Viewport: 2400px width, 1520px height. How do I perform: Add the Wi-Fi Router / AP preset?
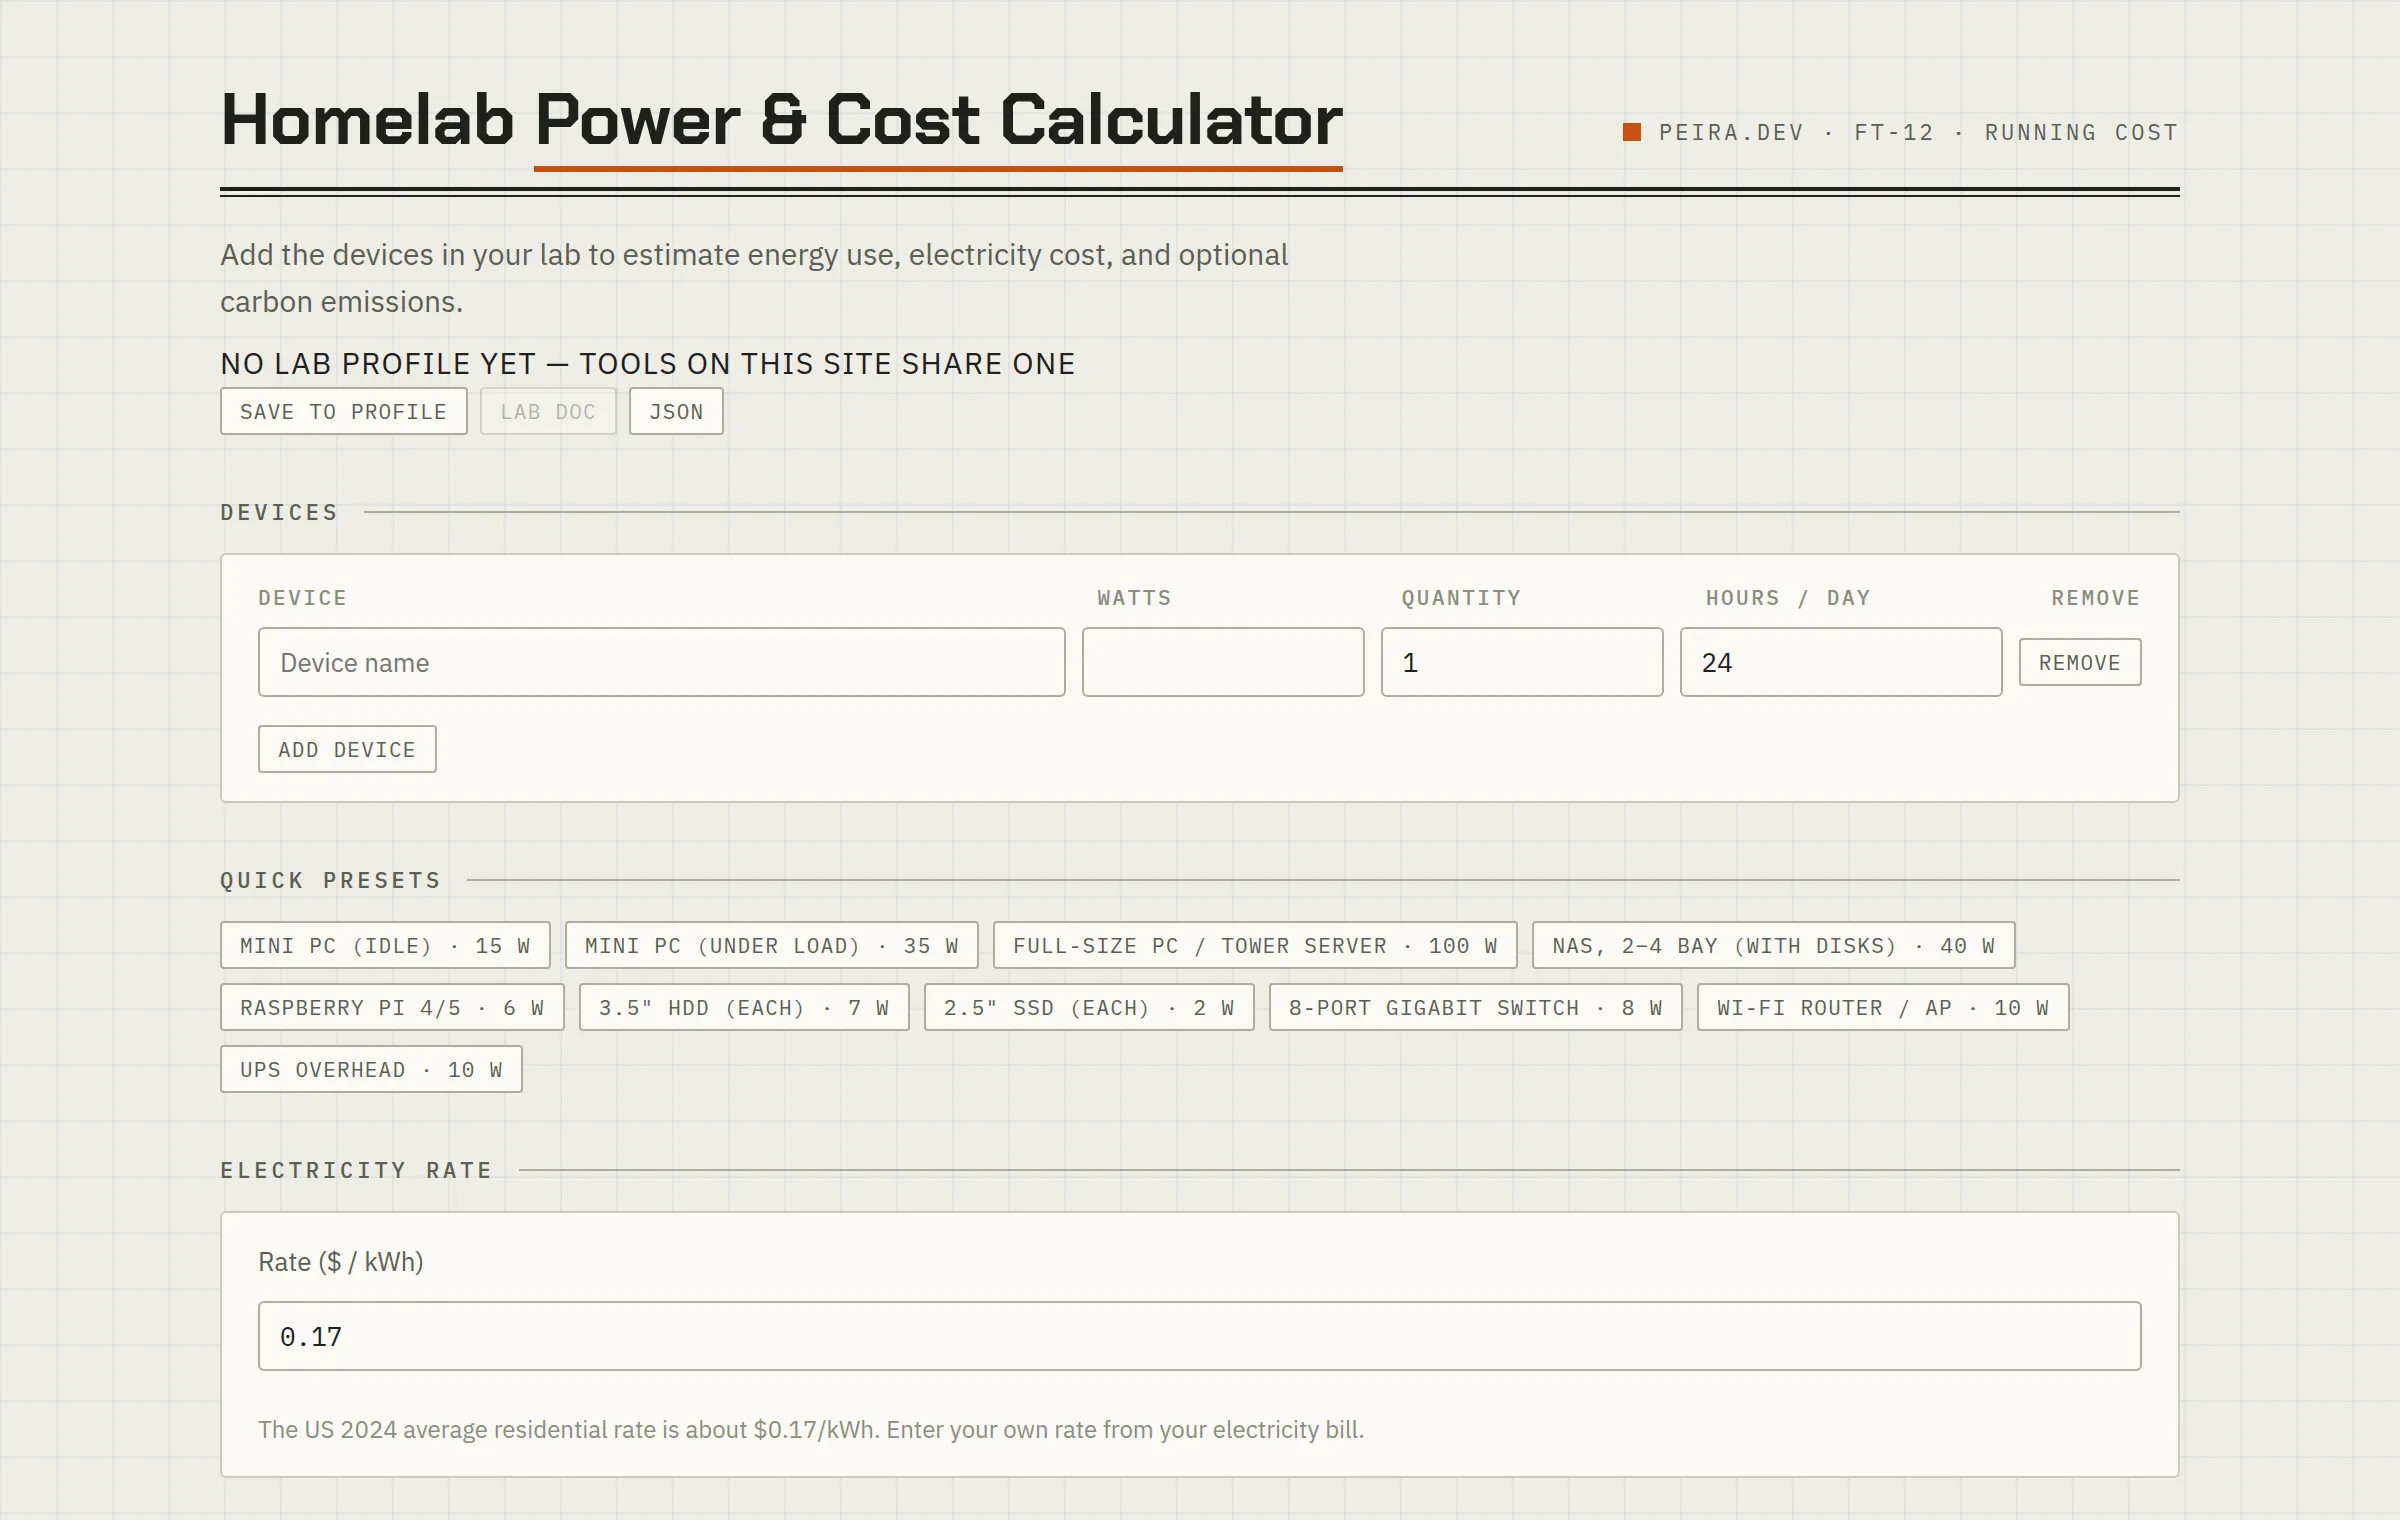(1883, 1007)
